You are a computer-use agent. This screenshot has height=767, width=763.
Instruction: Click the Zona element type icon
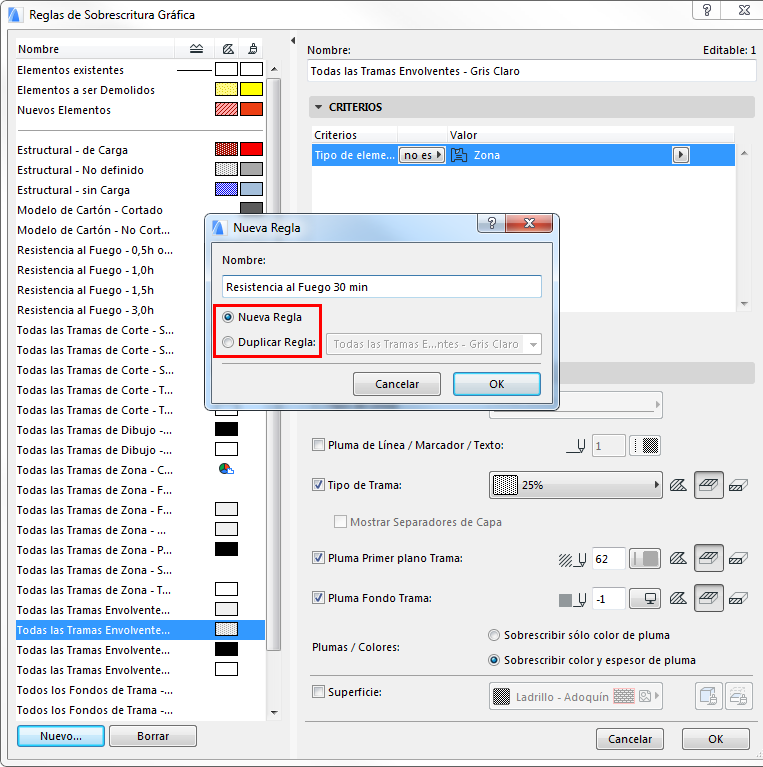[459, 155]
